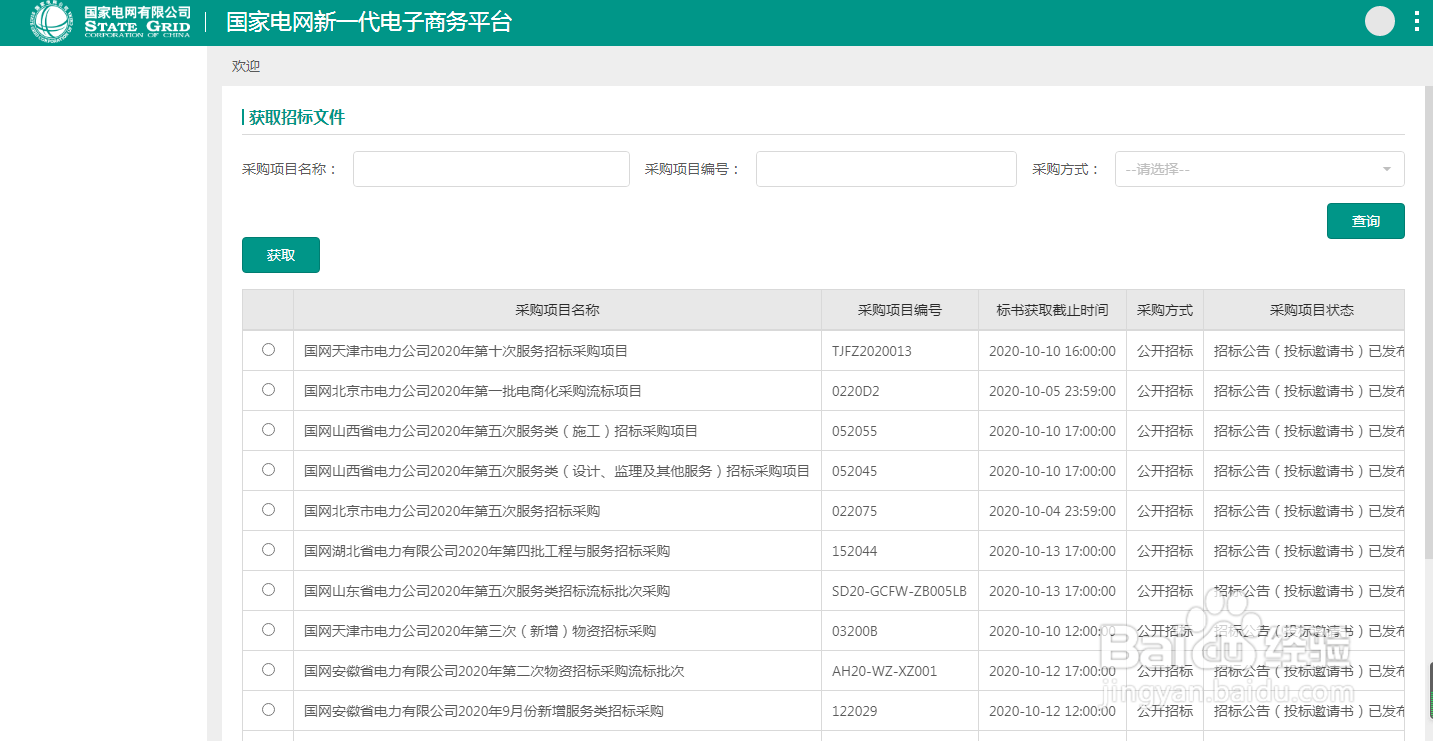The image size is (1433, 741).
Task: Click the 国家电网新一代电子商务平台 title
Action: click(368, 21)
